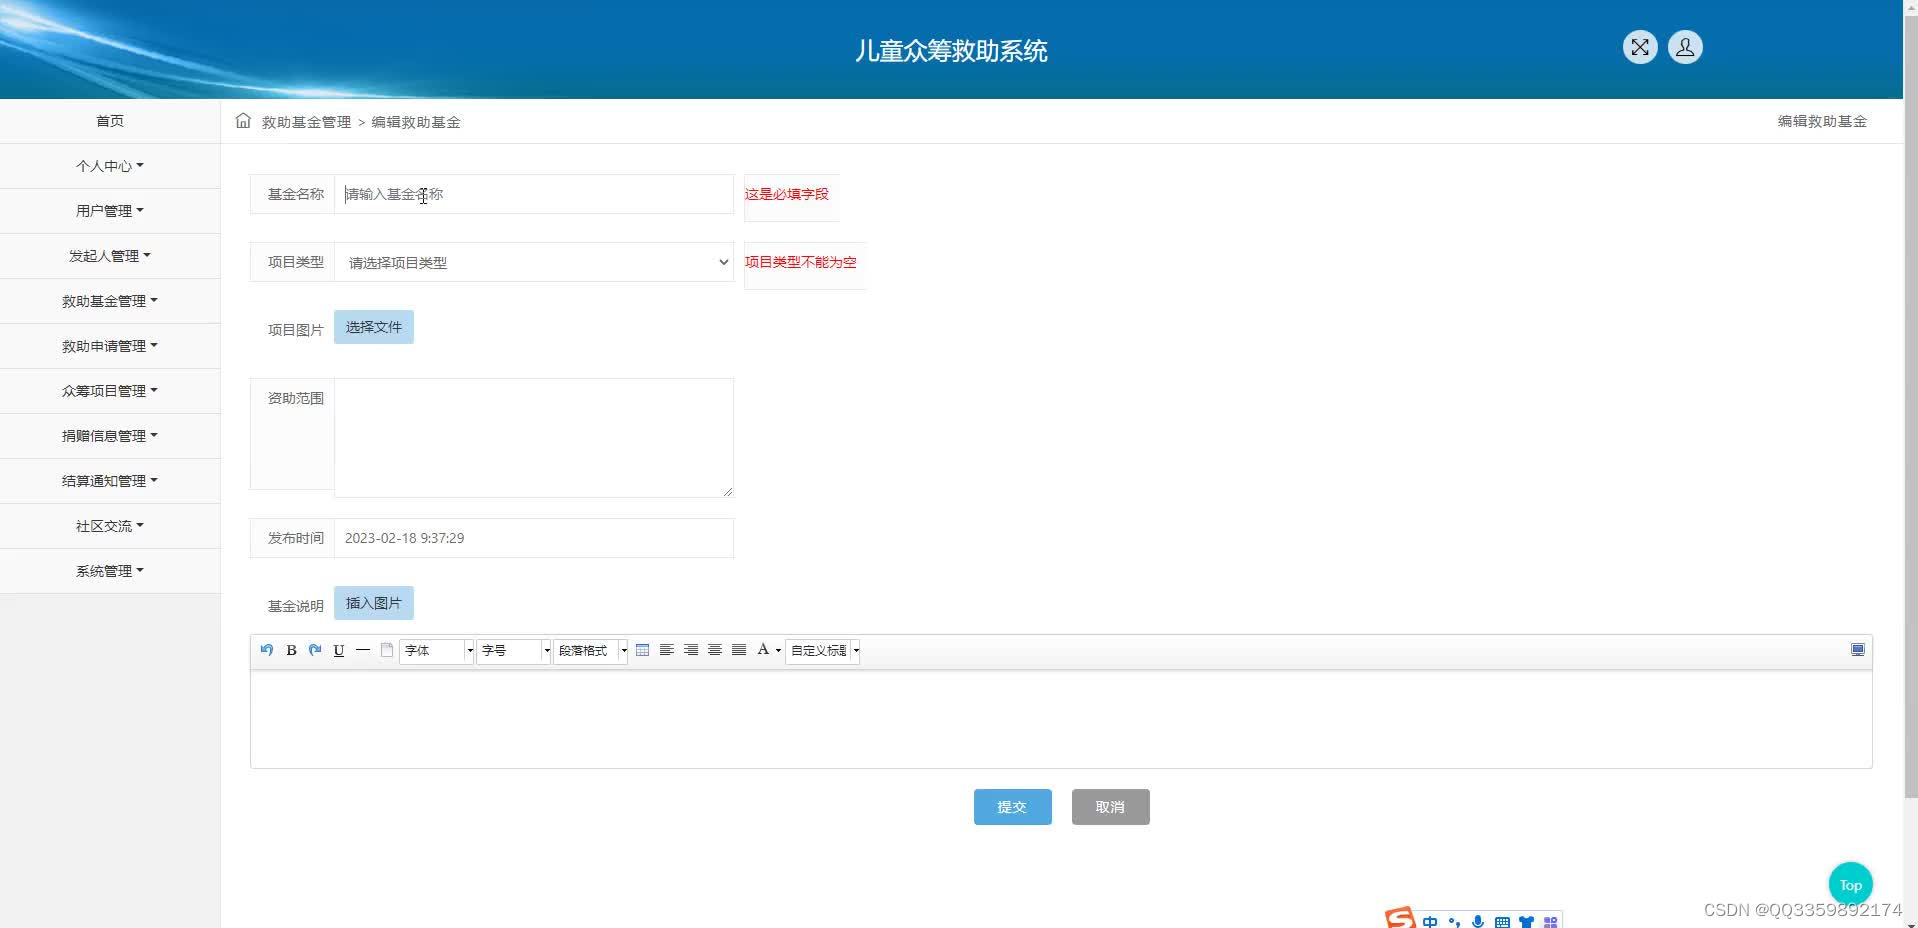The width and height of the screenshot is (1918, 928).
Task: Click the 发布时间 date field
Action: [x=534, y=538]
